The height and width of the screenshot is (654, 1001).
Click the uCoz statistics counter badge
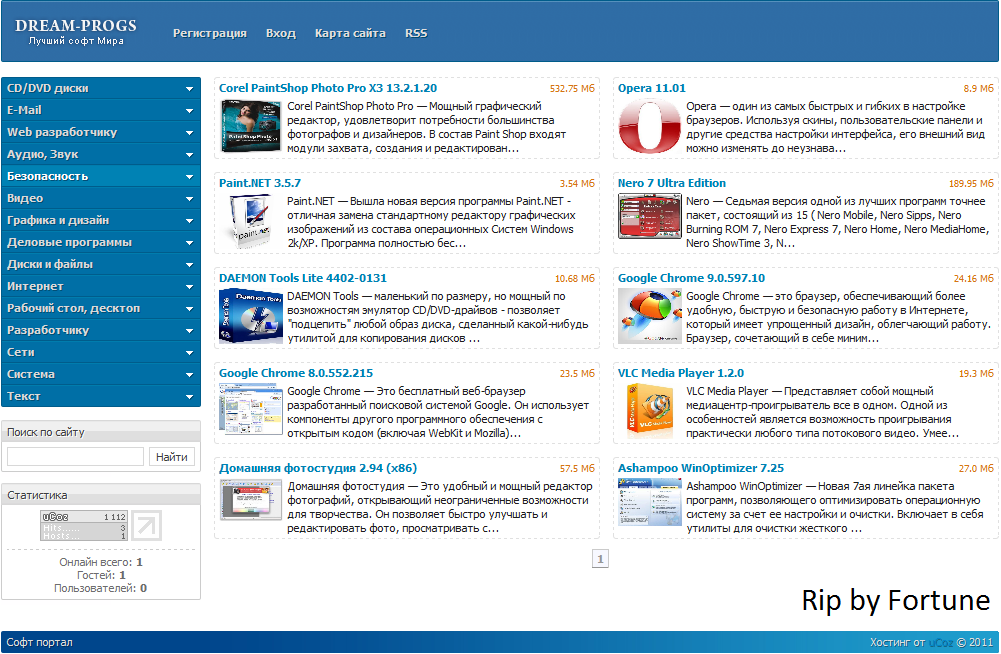coord(84,525)
